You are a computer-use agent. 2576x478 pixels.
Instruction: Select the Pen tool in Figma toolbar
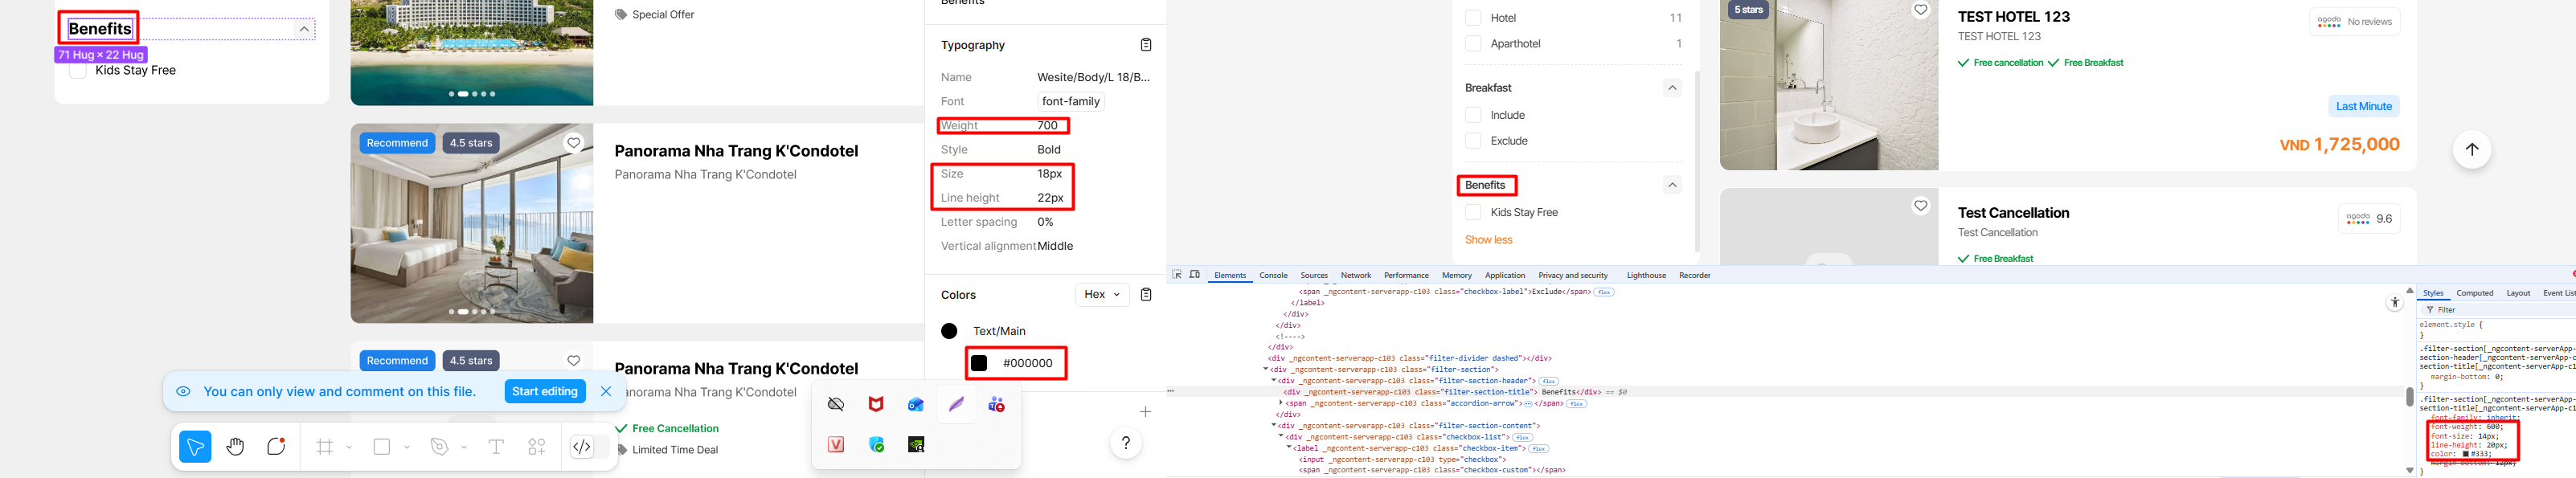click(x=439, y=447)
